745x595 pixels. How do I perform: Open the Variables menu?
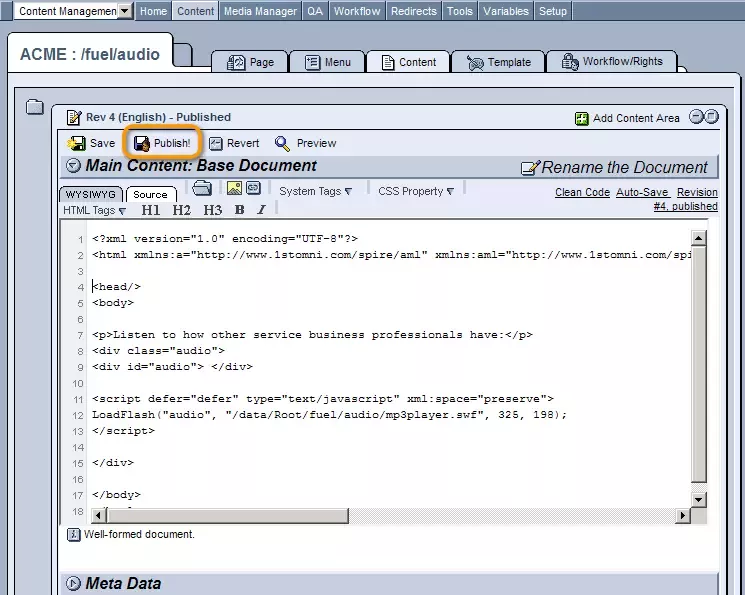point(506,11)
